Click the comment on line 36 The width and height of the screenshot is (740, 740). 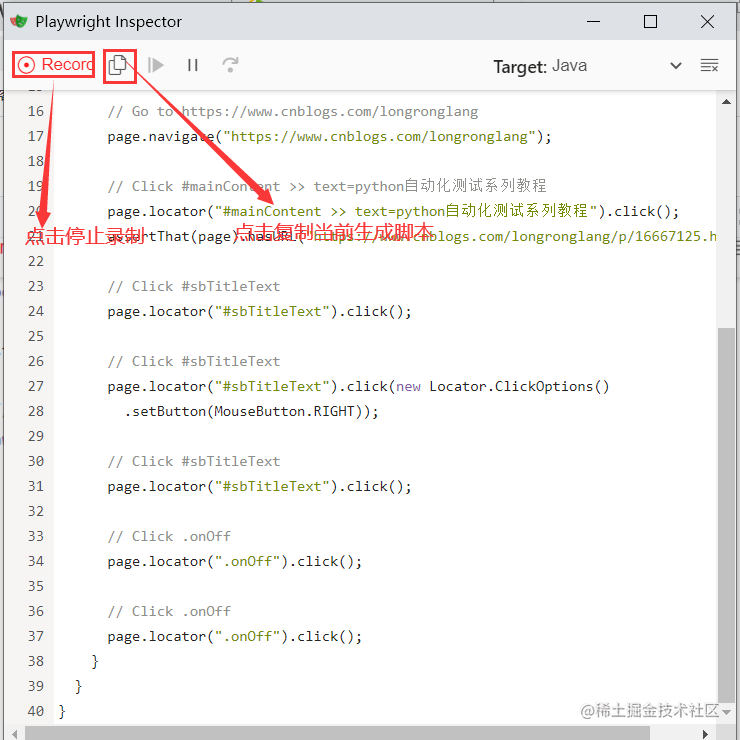[169, 611]
